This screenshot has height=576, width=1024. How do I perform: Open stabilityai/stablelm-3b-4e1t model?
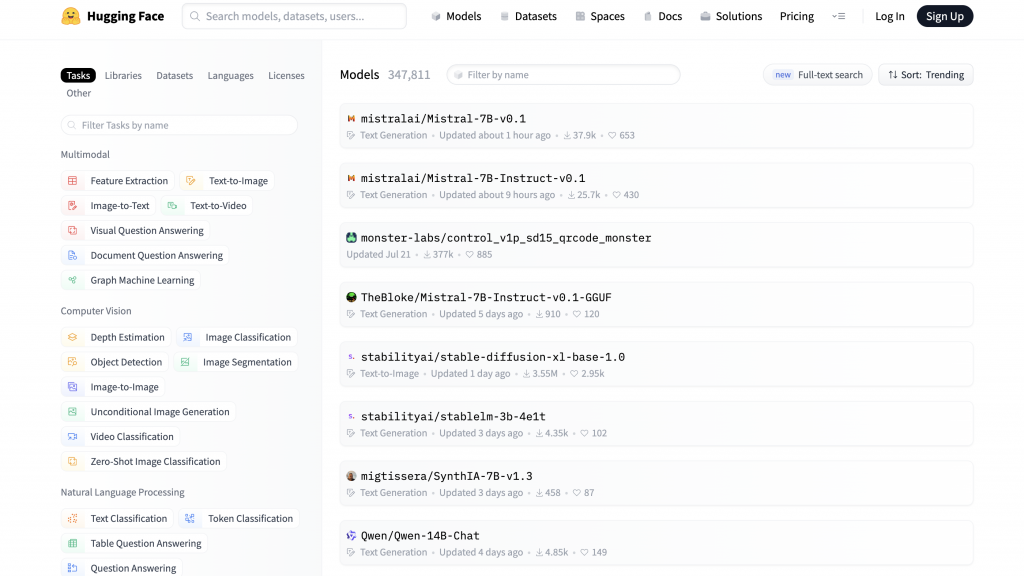point(656,424)
